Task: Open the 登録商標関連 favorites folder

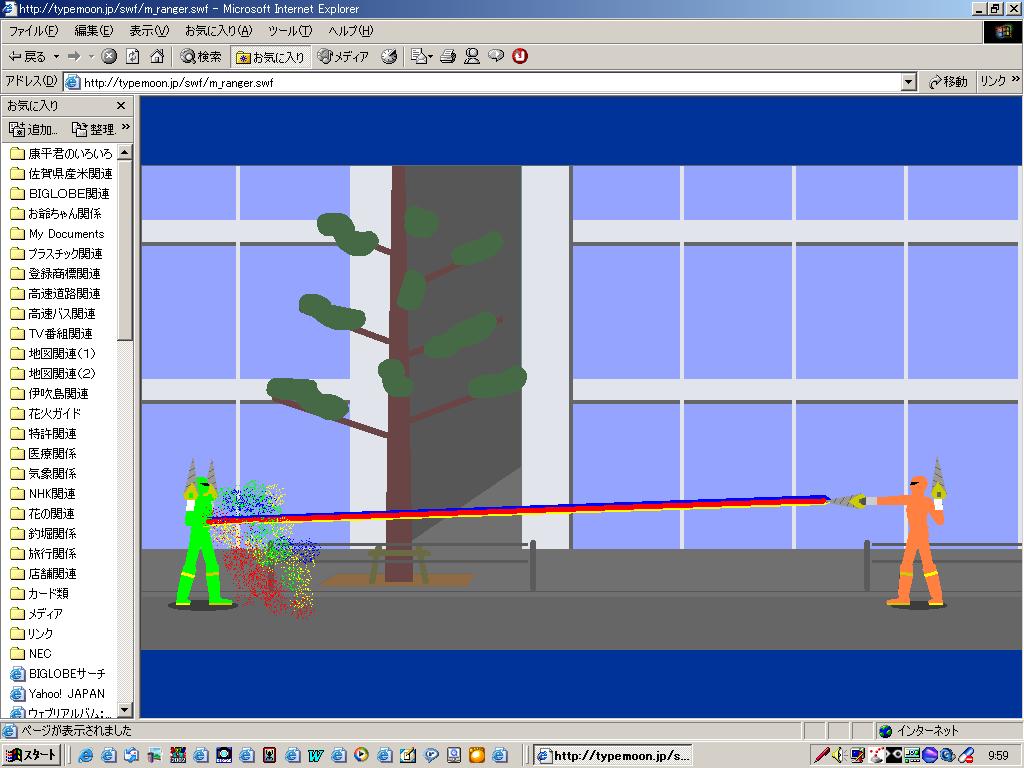Action: click(56, 274)
